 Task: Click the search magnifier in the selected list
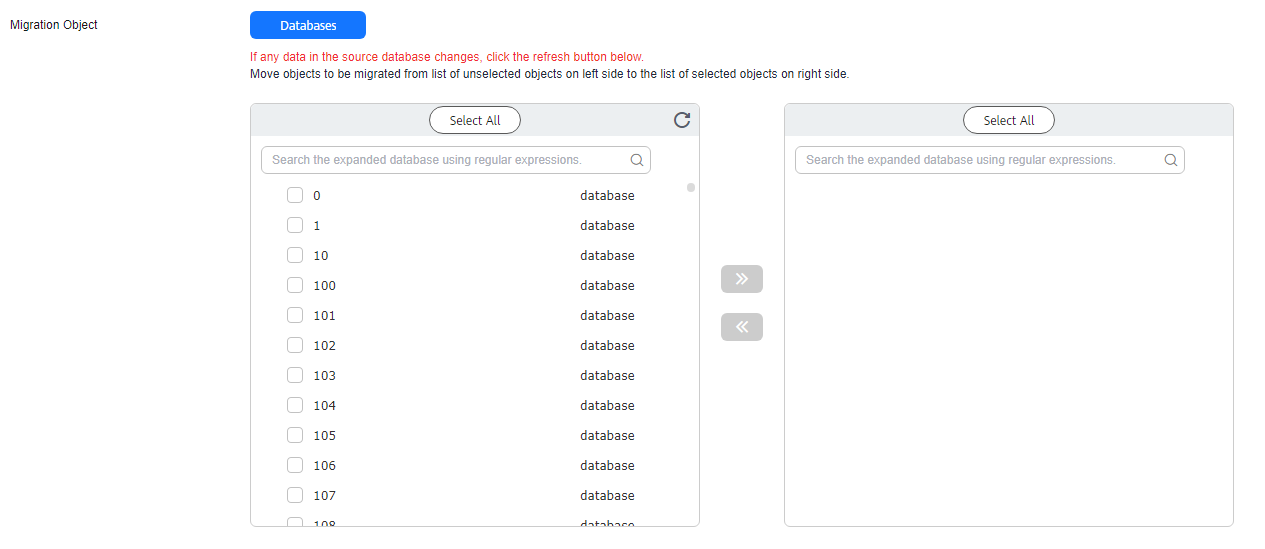[x=1171, y=160]
